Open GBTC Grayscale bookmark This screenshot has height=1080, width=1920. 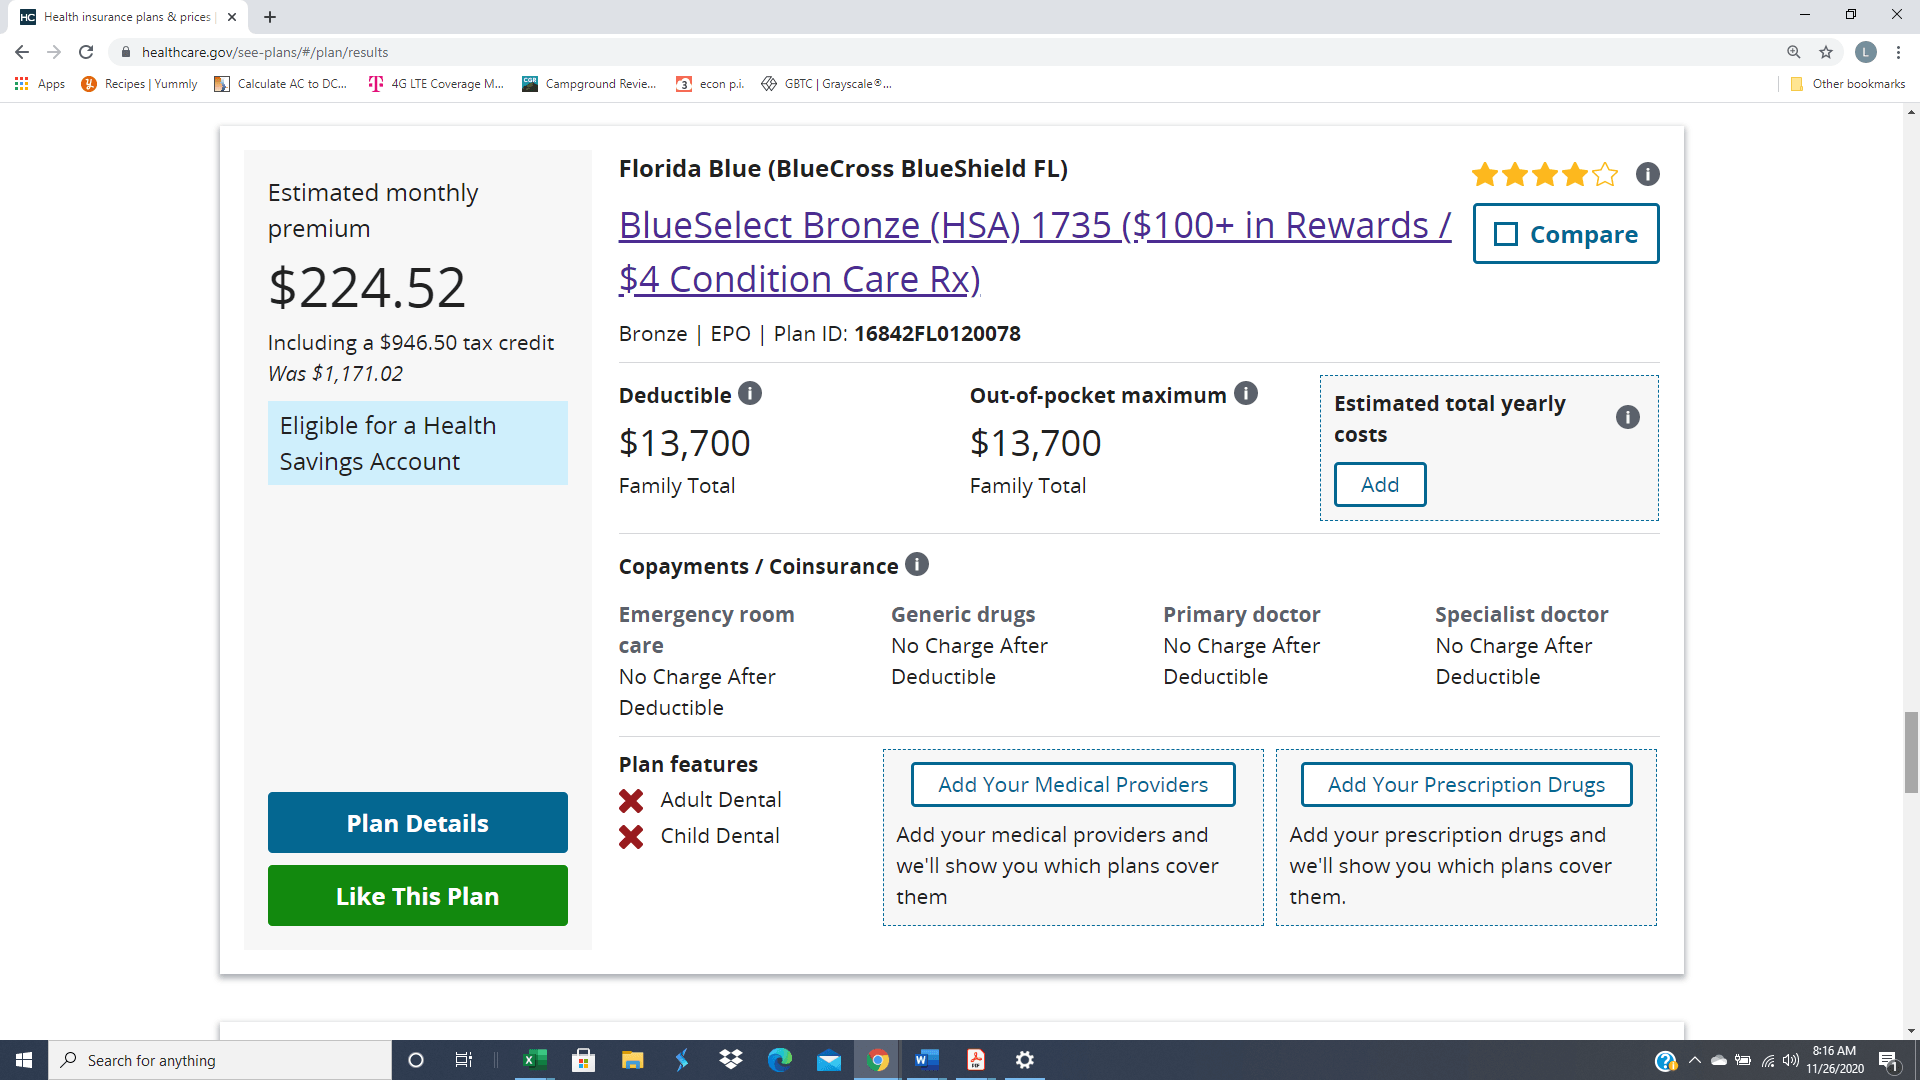[x=826, y=84]
